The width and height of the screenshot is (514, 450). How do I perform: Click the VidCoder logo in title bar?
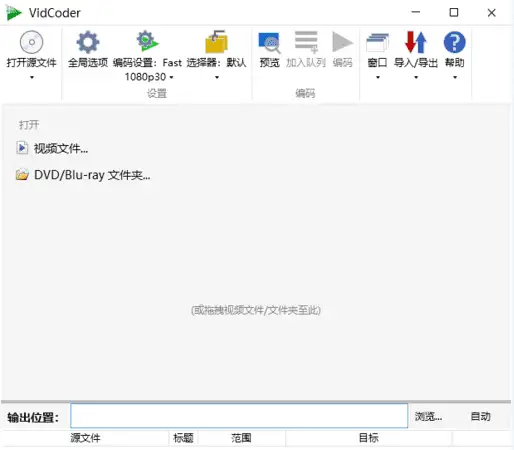point(14,13)
